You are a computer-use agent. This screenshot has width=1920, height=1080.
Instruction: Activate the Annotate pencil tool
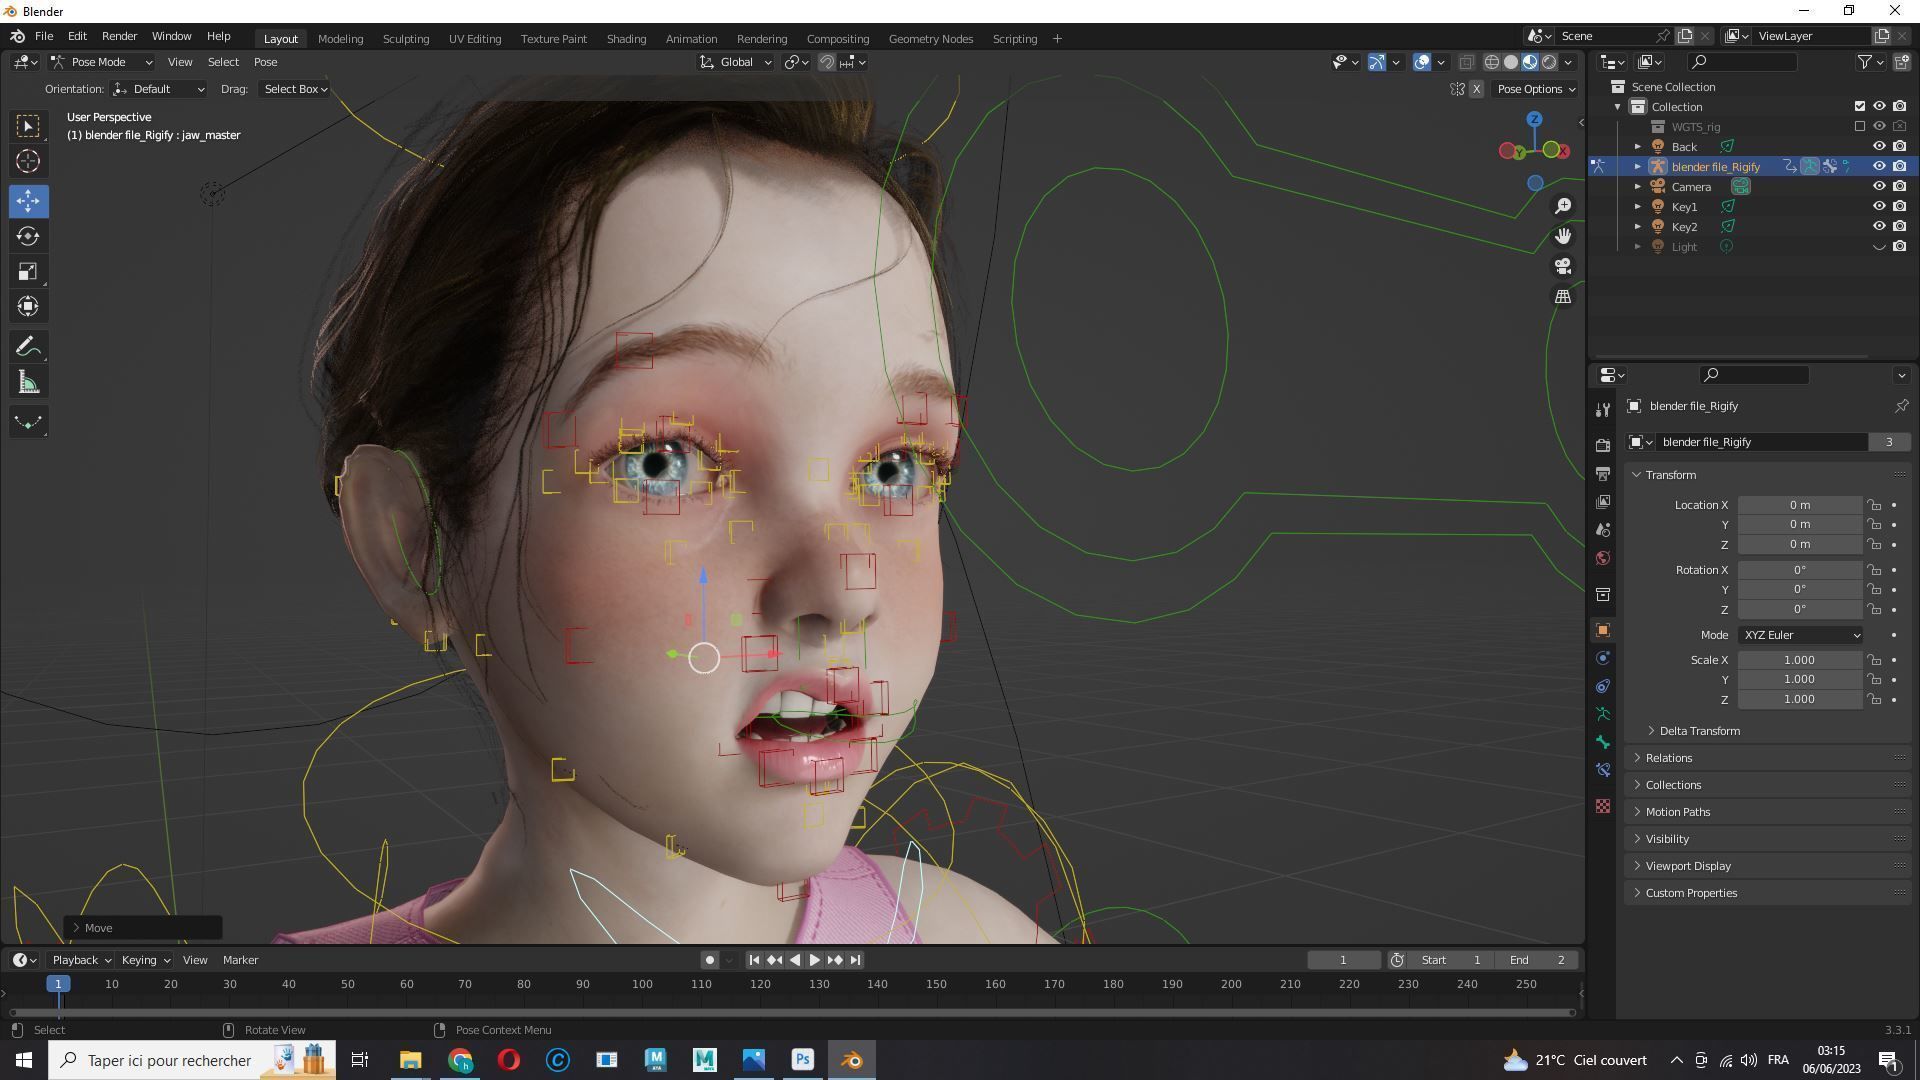[28, 347]
